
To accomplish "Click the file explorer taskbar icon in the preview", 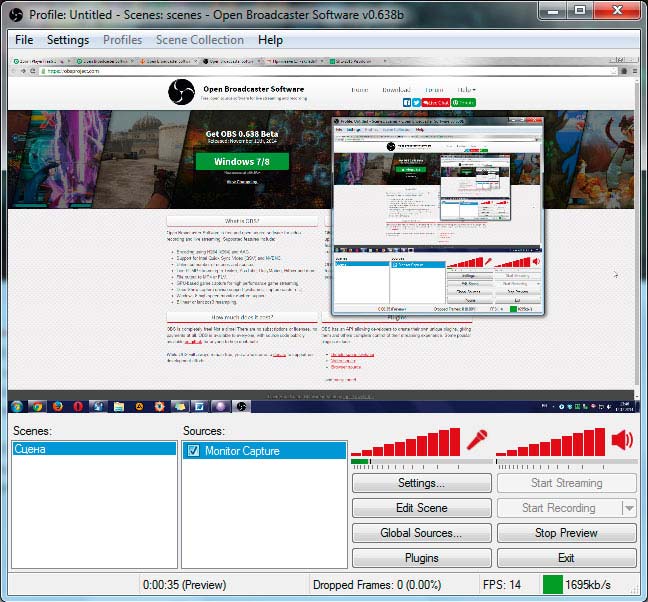I will point(119,407).
